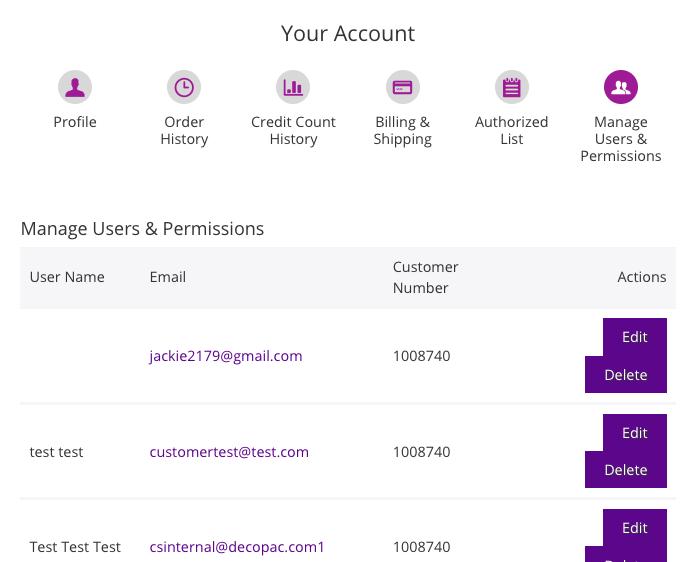The height and width of the screenshot is (562, 692).
Task: Open Billing & Shipping tab label
Action: [x=402, y=131]
